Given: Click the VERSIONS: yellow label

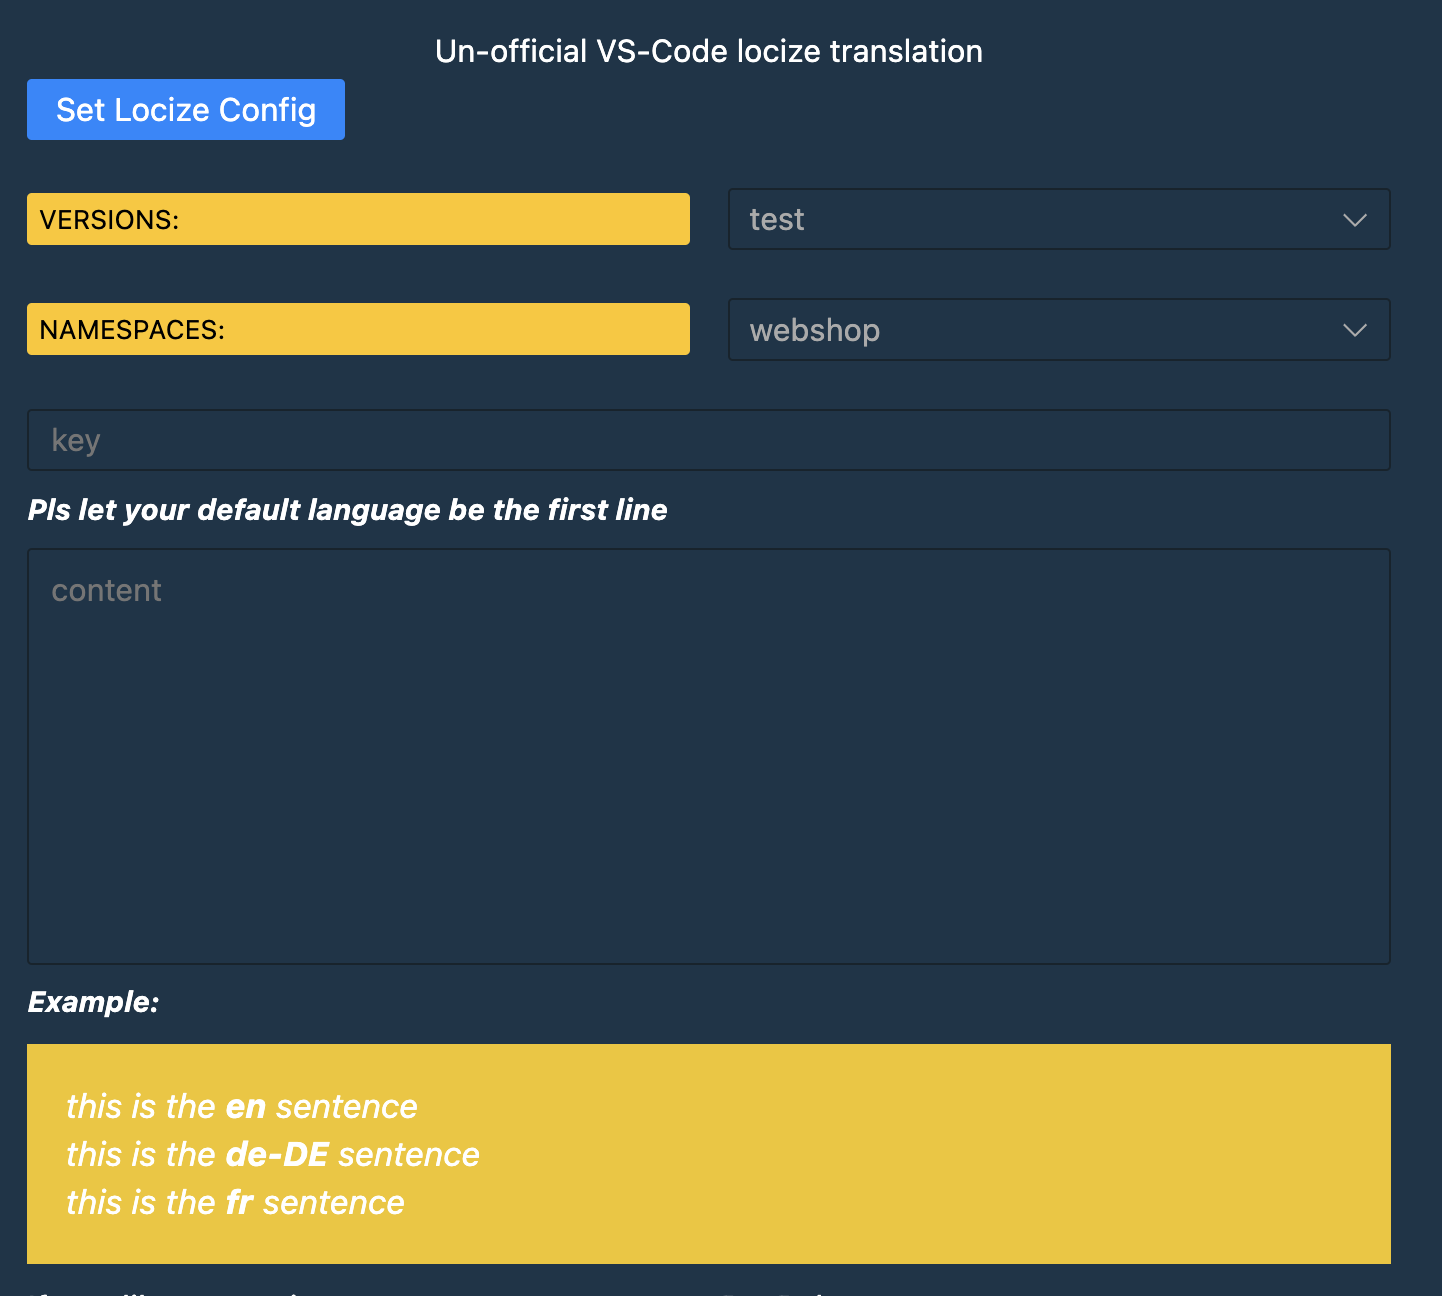Looking at the screenshot, I should click(x=358, y=219).
